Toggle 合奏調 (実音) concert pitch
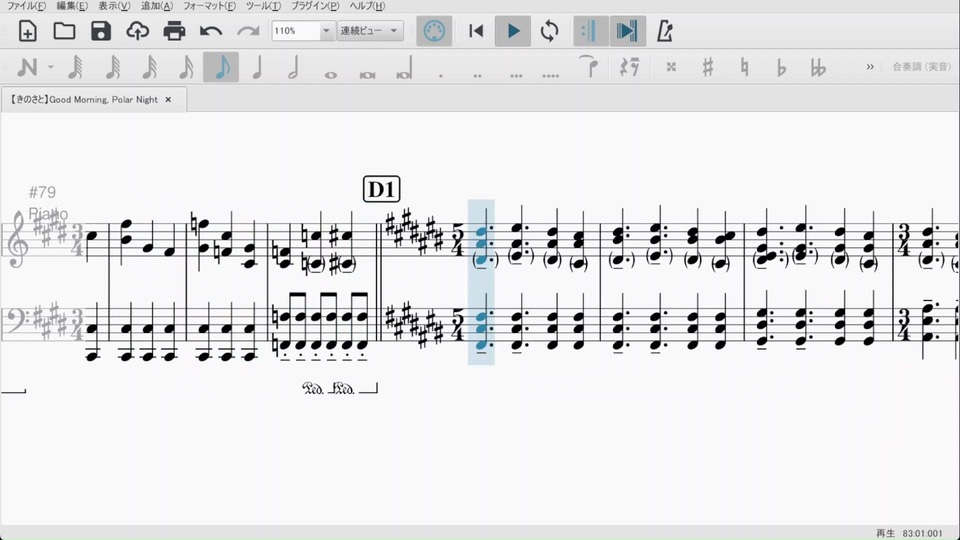This screenshot has width=960, height=540. point(921,67)
